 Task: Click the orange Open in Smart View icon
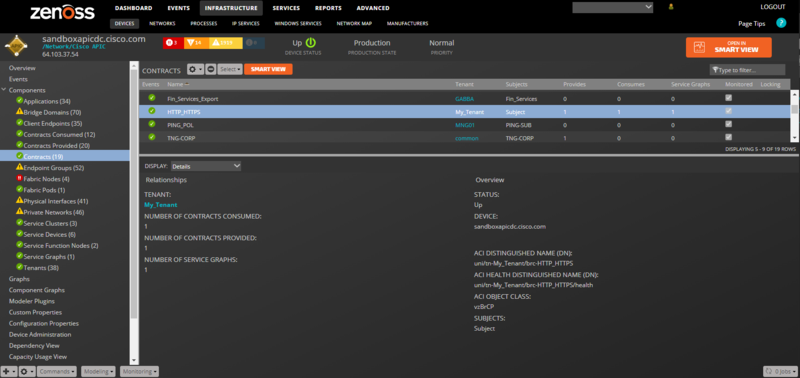click(x=699, y=47)
